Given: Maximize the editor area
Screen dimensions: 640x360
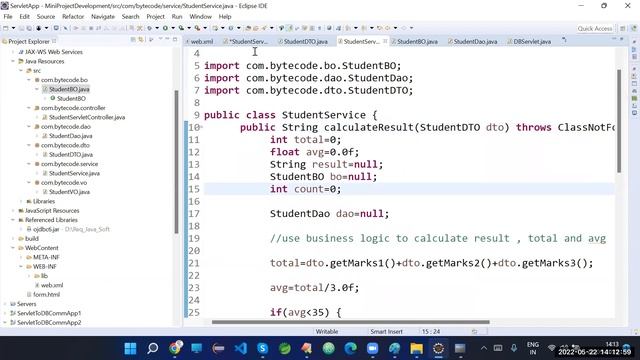Looking at the screenshot, I should click(x=622, y=39).
